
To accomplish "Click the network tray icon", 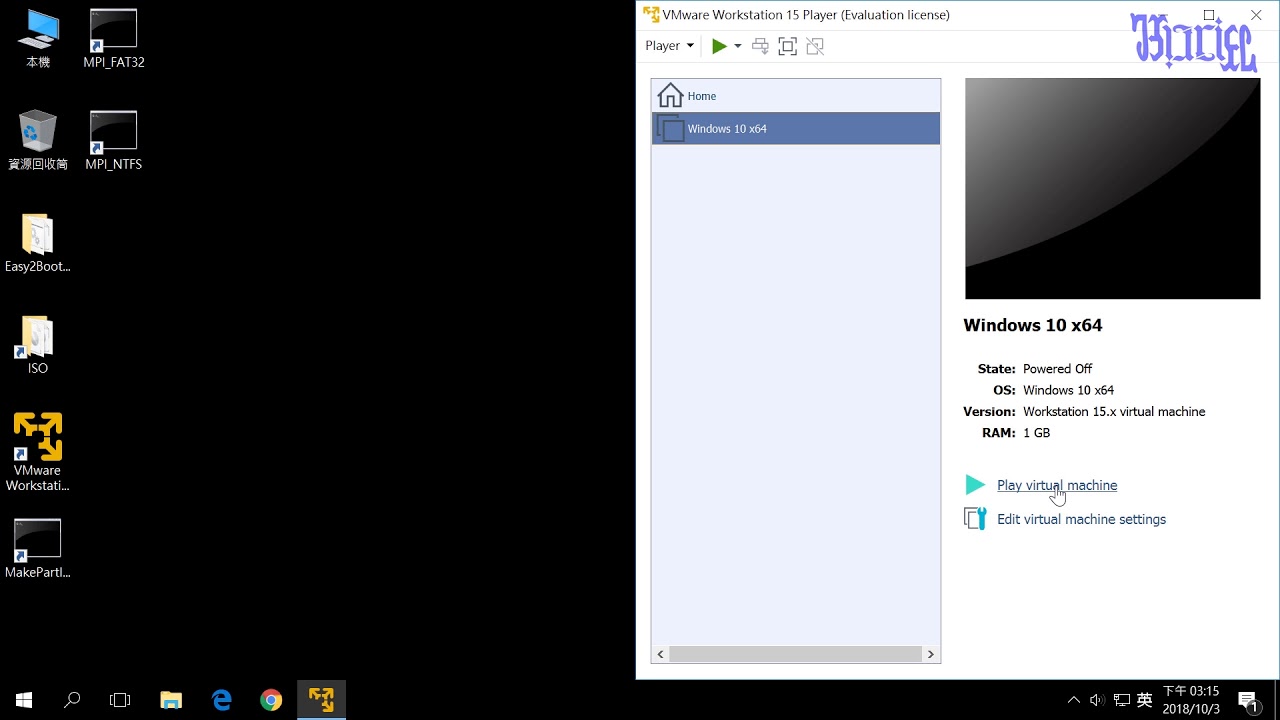I will click(1122, 700).
